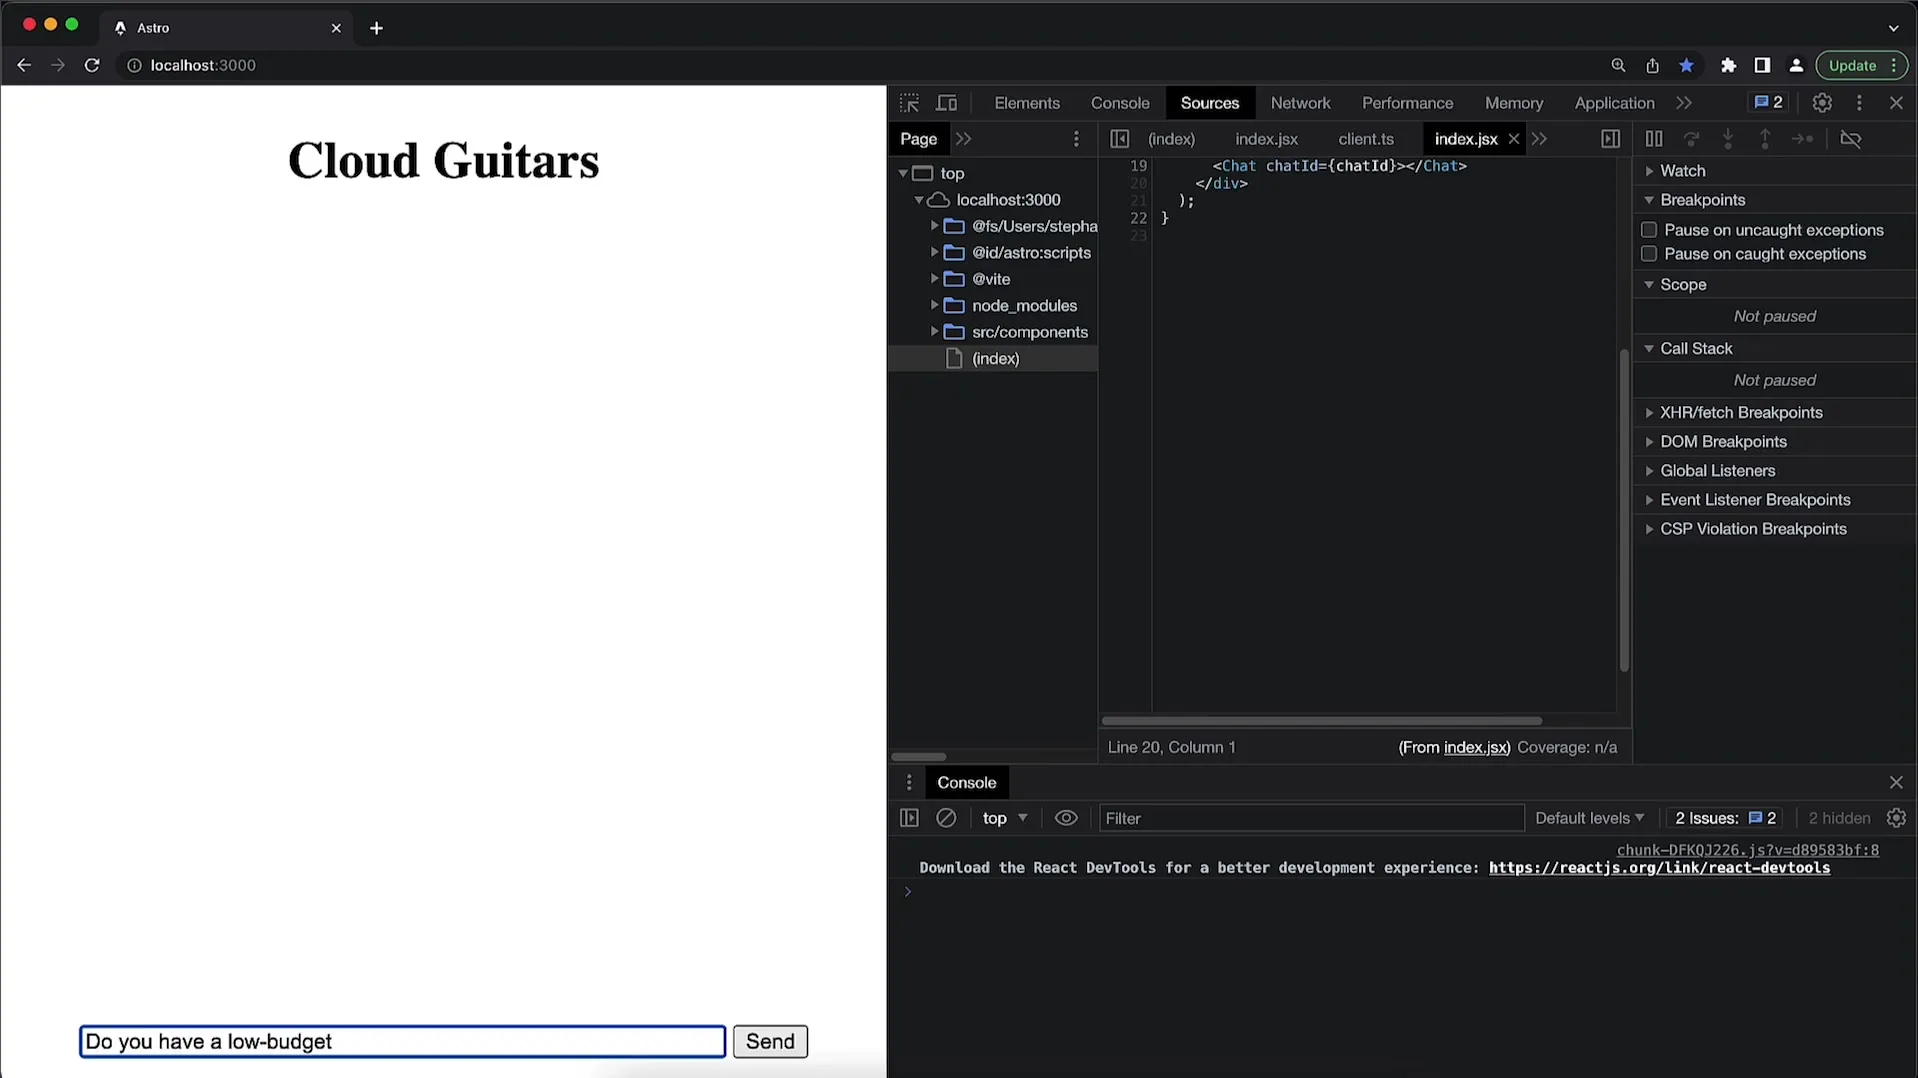Switch to the Performance tab
1918x1078 pixels.
1407,103
